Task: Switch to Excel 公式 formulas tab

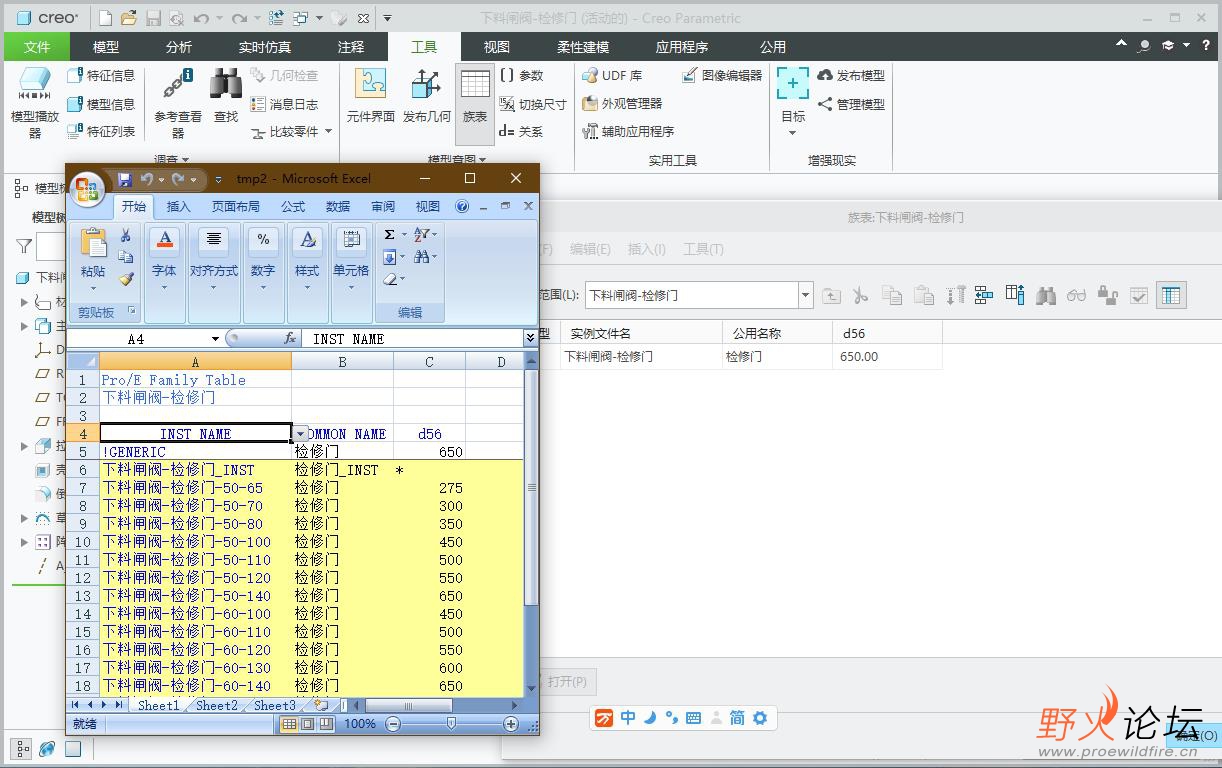Action: (x=293, y=207)
